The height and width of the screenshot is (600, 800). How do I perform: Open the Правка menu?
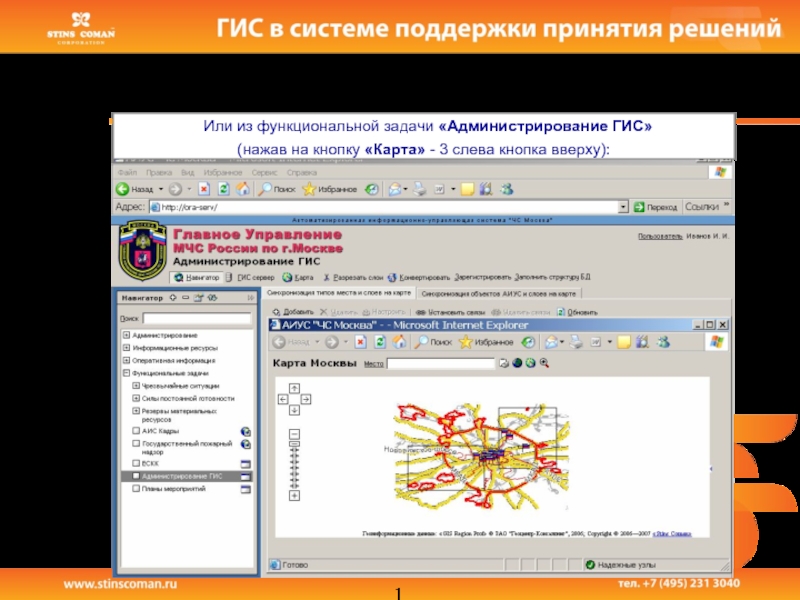pyautogui.click(x=159, y=172)
